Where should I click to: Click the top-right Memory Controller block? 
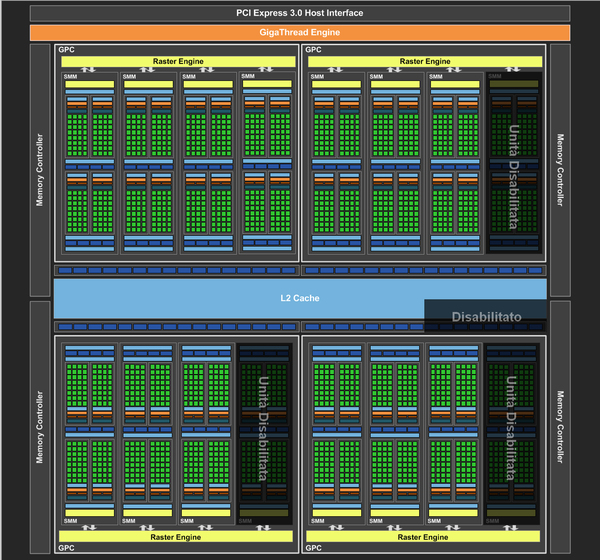point(560,170)
